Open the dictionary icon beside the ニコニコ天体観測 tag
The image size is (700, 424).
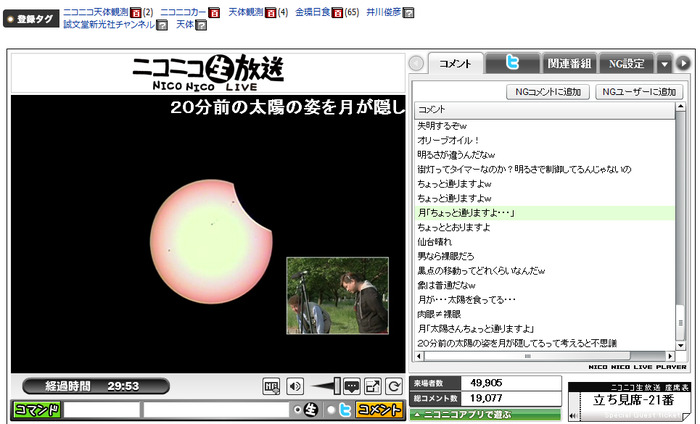click(136, 12)
